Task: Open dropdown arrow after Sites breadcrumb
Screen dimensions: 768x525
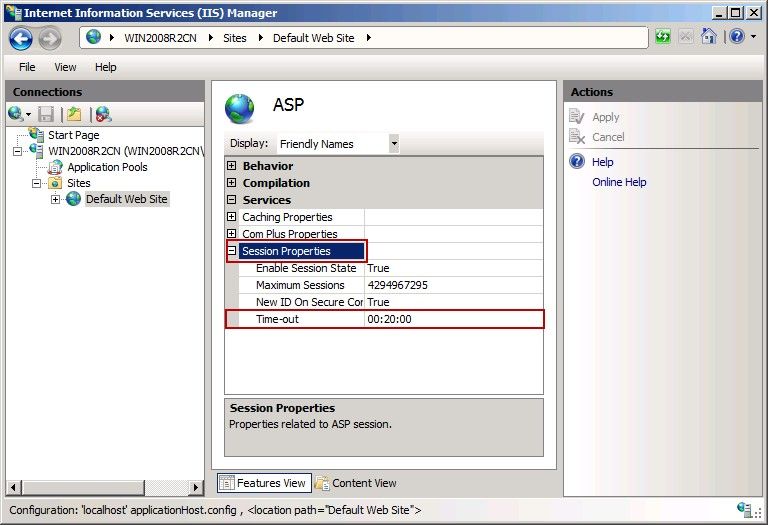Action: (261, 38)
